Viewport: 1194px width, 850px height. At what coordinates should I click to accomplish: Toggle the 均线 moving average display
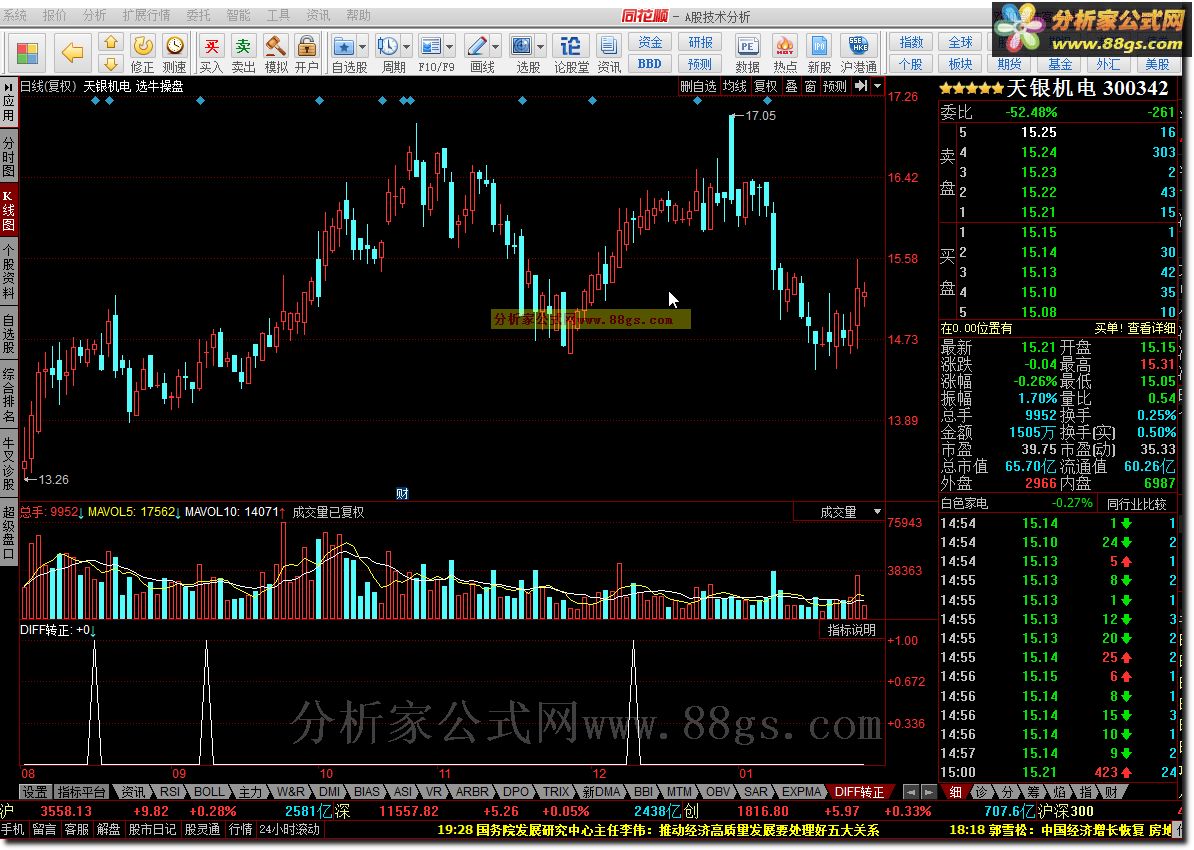click(735, 86)
